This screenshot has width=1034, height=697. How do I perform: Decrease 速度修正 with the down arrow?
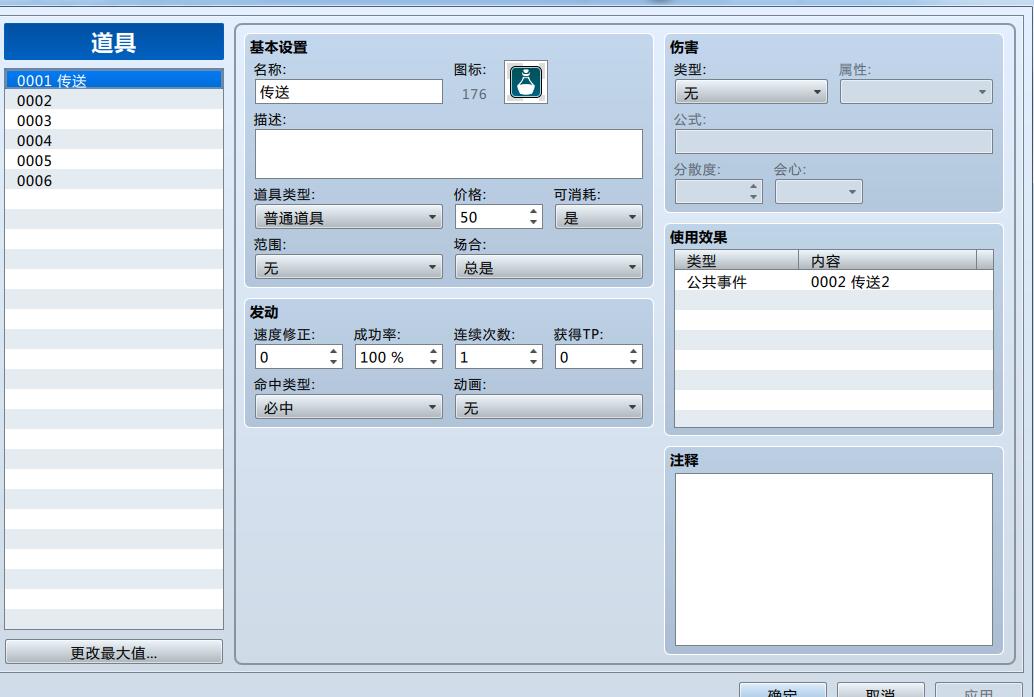[x=334, y=362]
